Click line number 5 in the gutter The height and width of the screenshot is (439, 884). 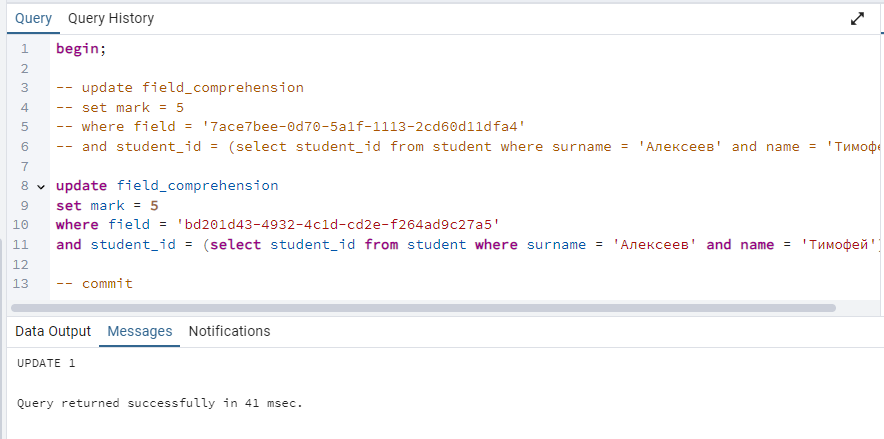[24, 127]
